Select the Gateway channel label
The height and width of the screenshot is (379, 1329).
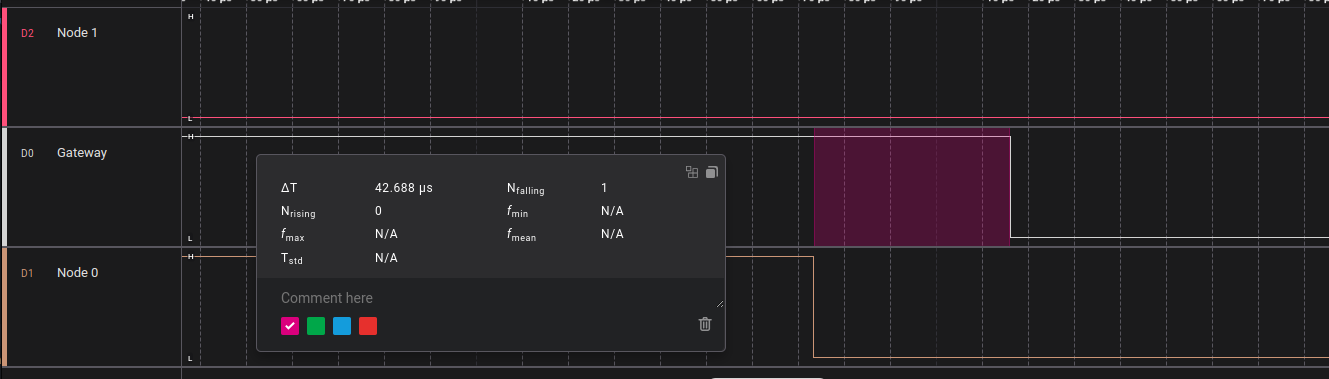coord(82,153)
